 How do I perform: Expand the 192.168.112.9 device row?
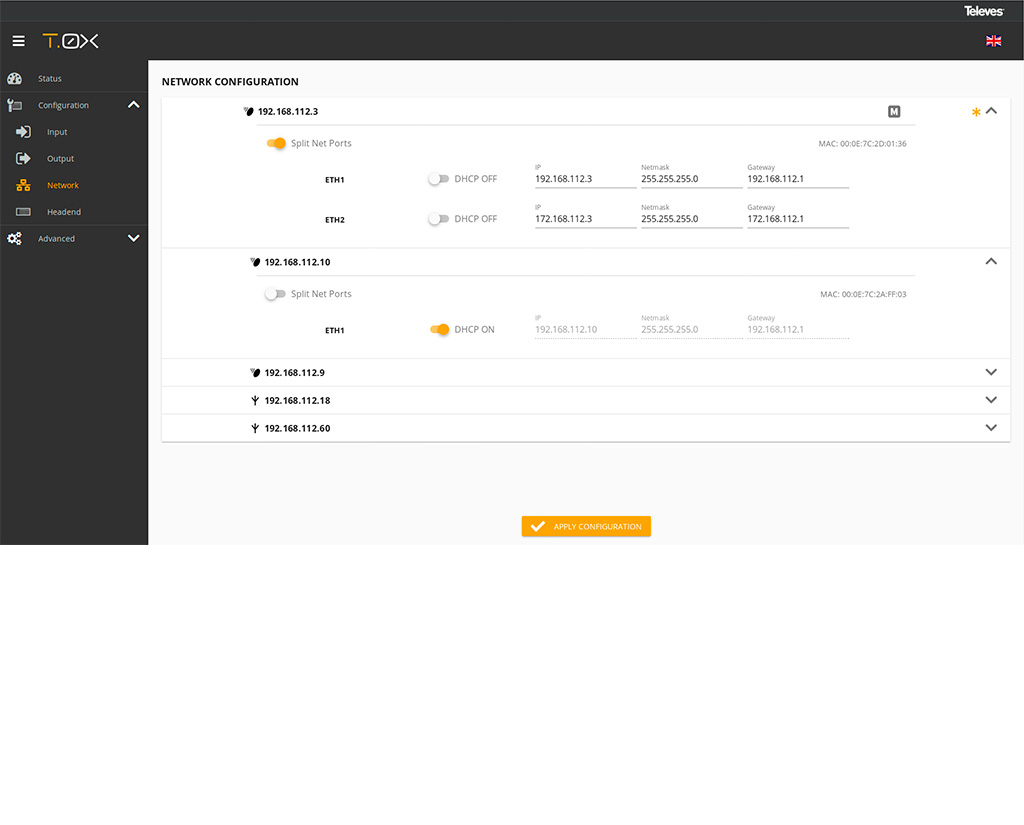tap(991, 372)
